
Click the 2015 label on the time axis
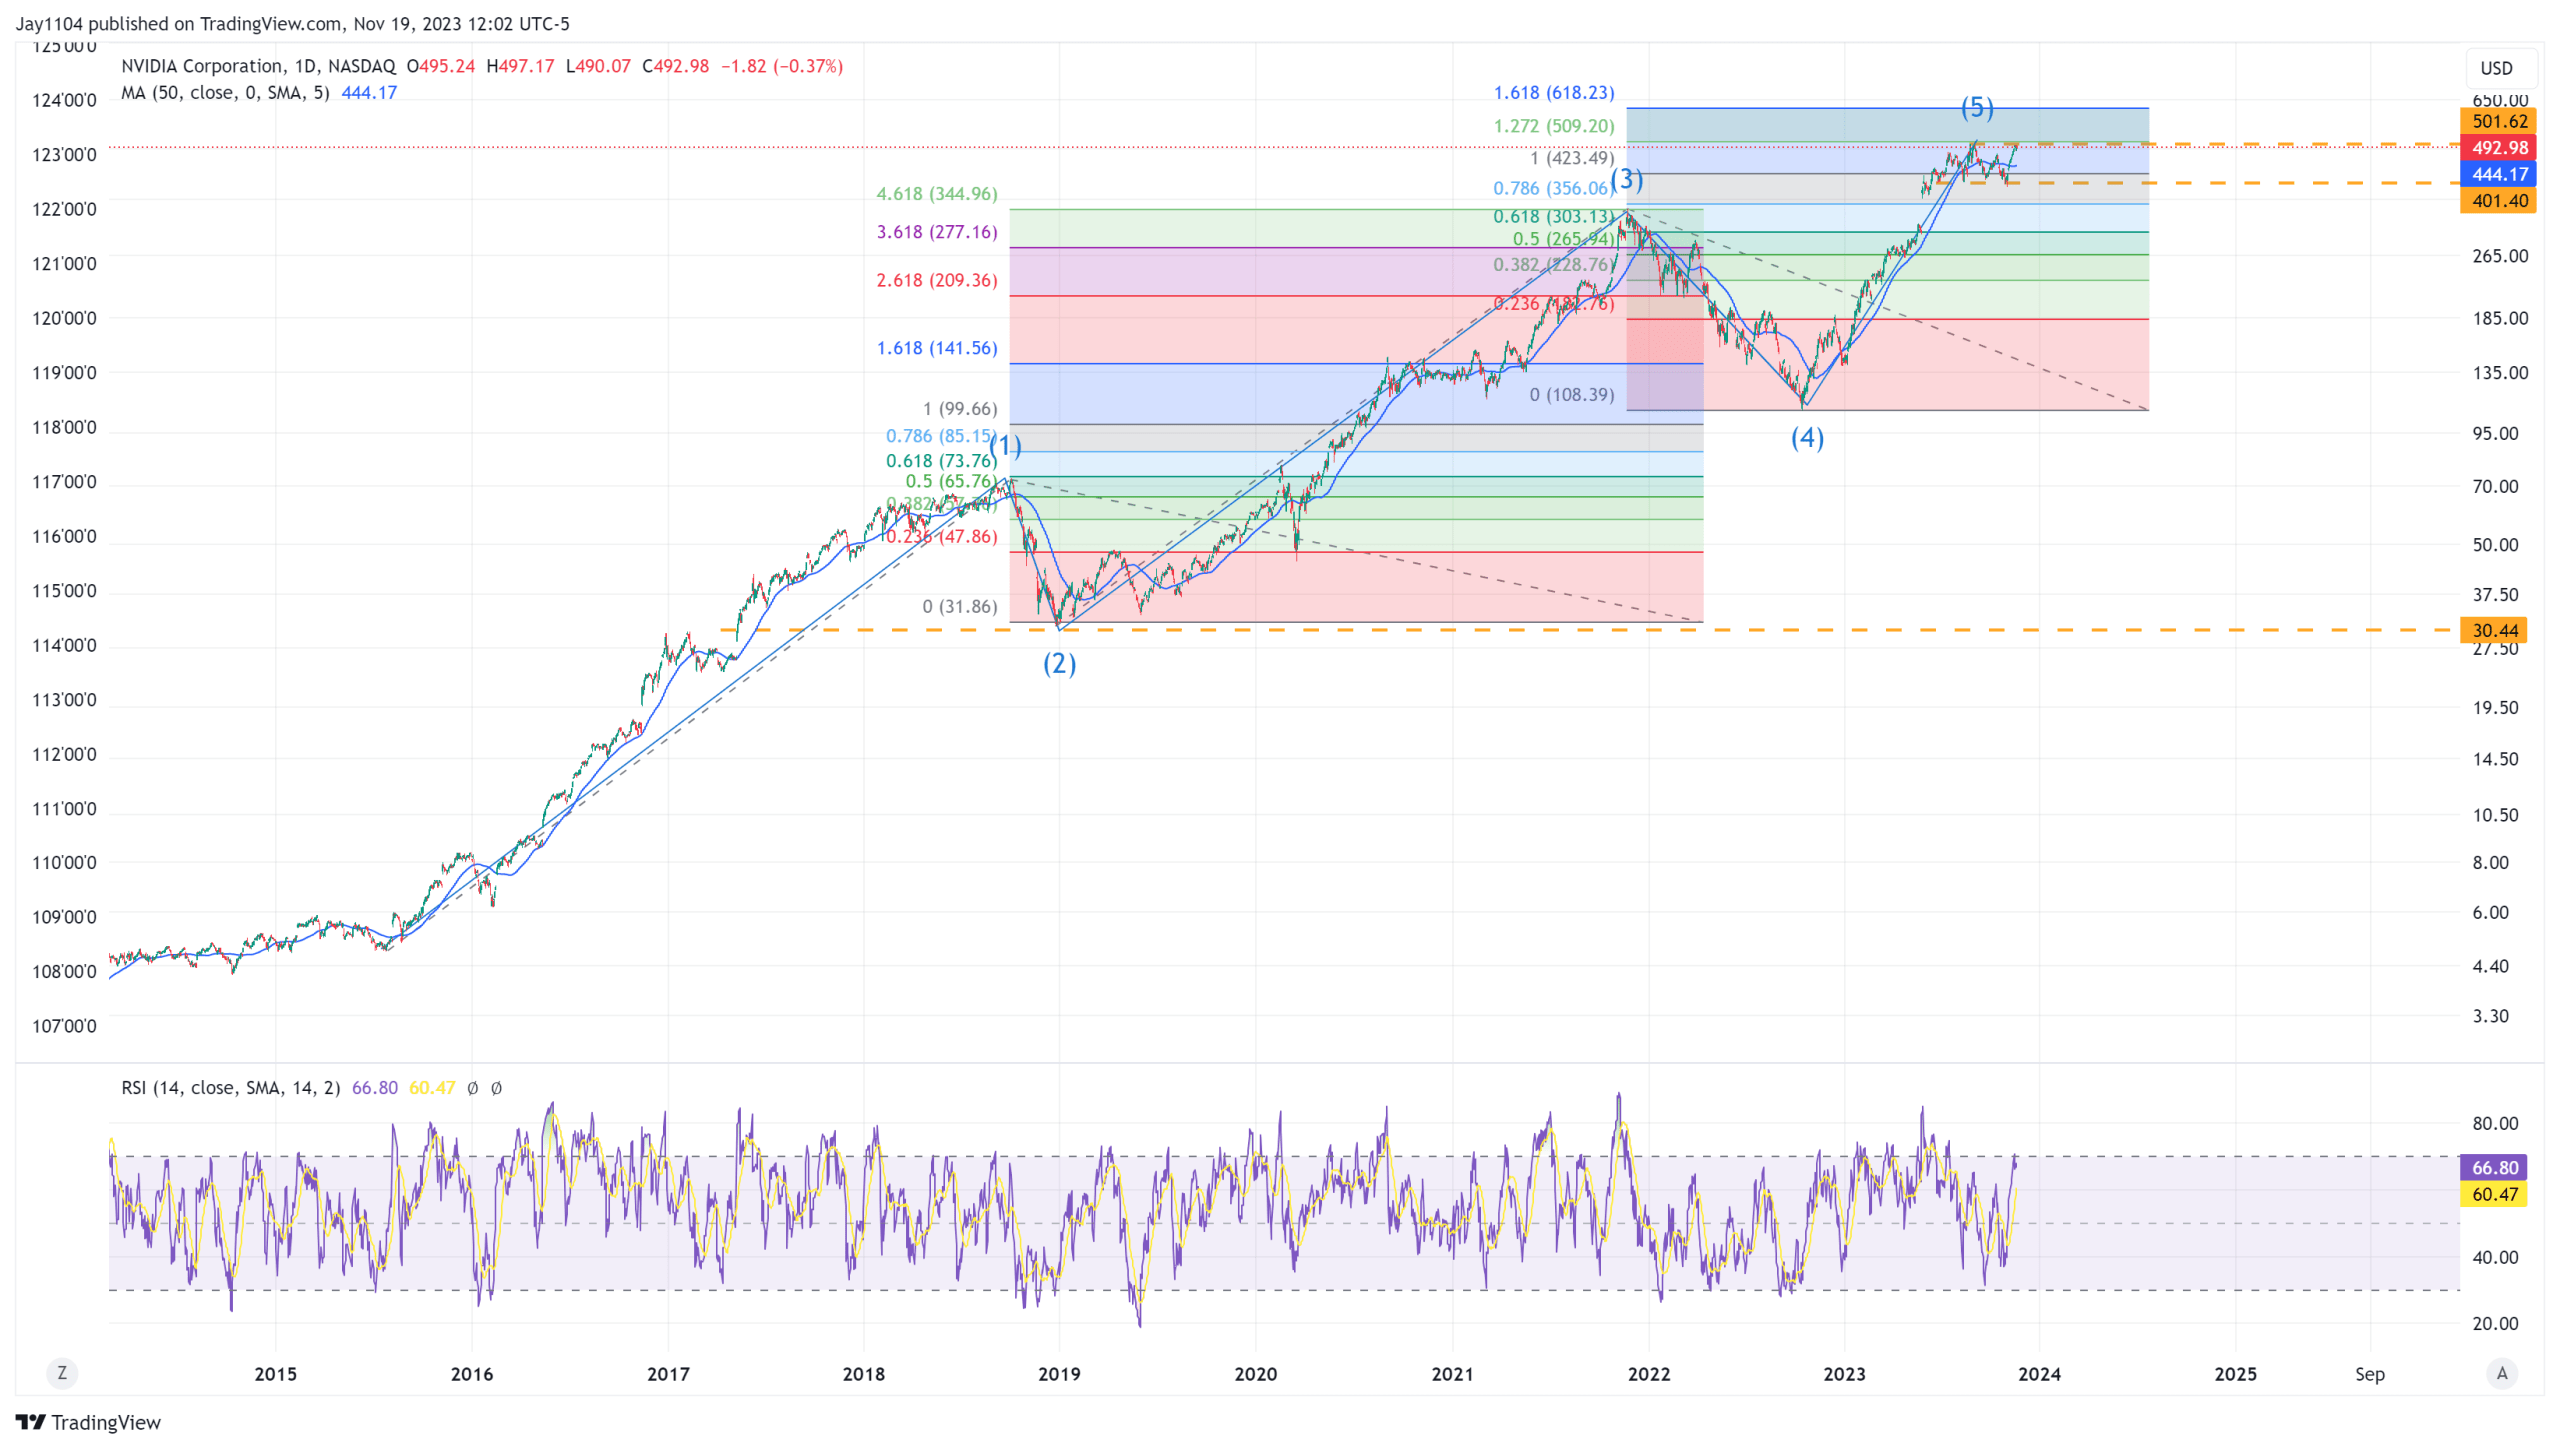click(x=275, y=1374)
